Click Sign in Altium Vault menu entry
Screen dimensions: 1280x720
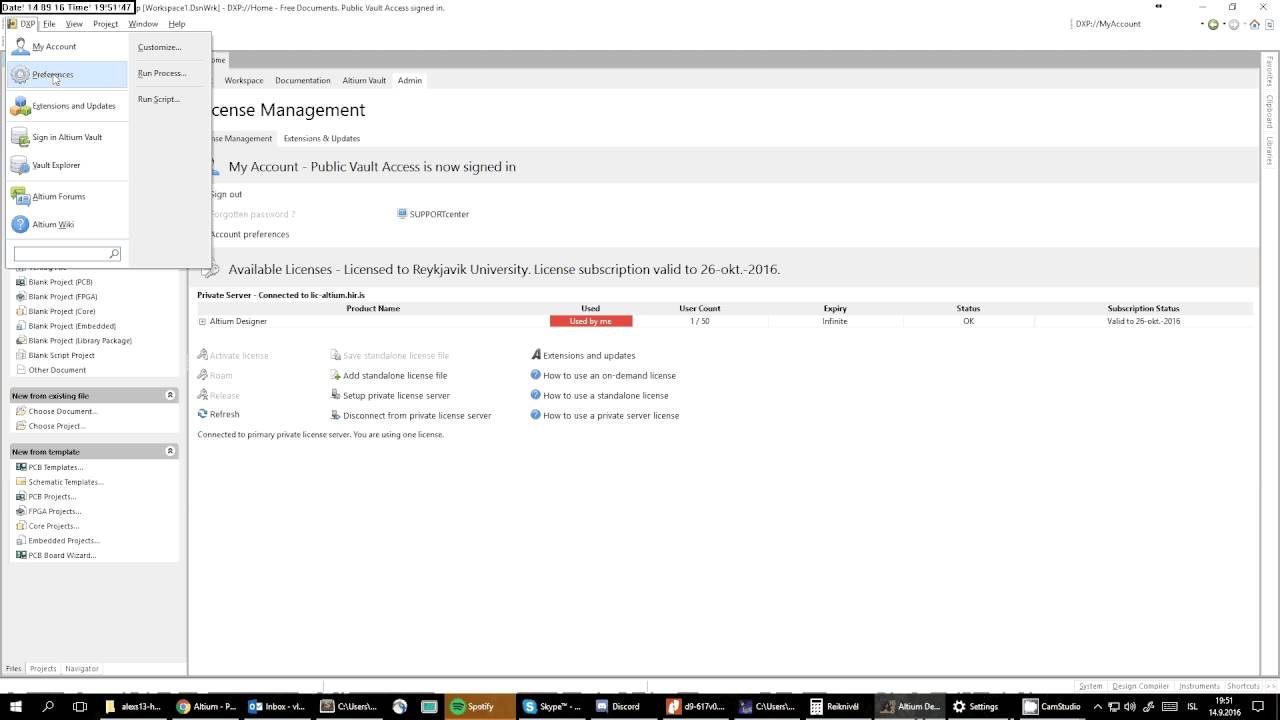(67, 137)
